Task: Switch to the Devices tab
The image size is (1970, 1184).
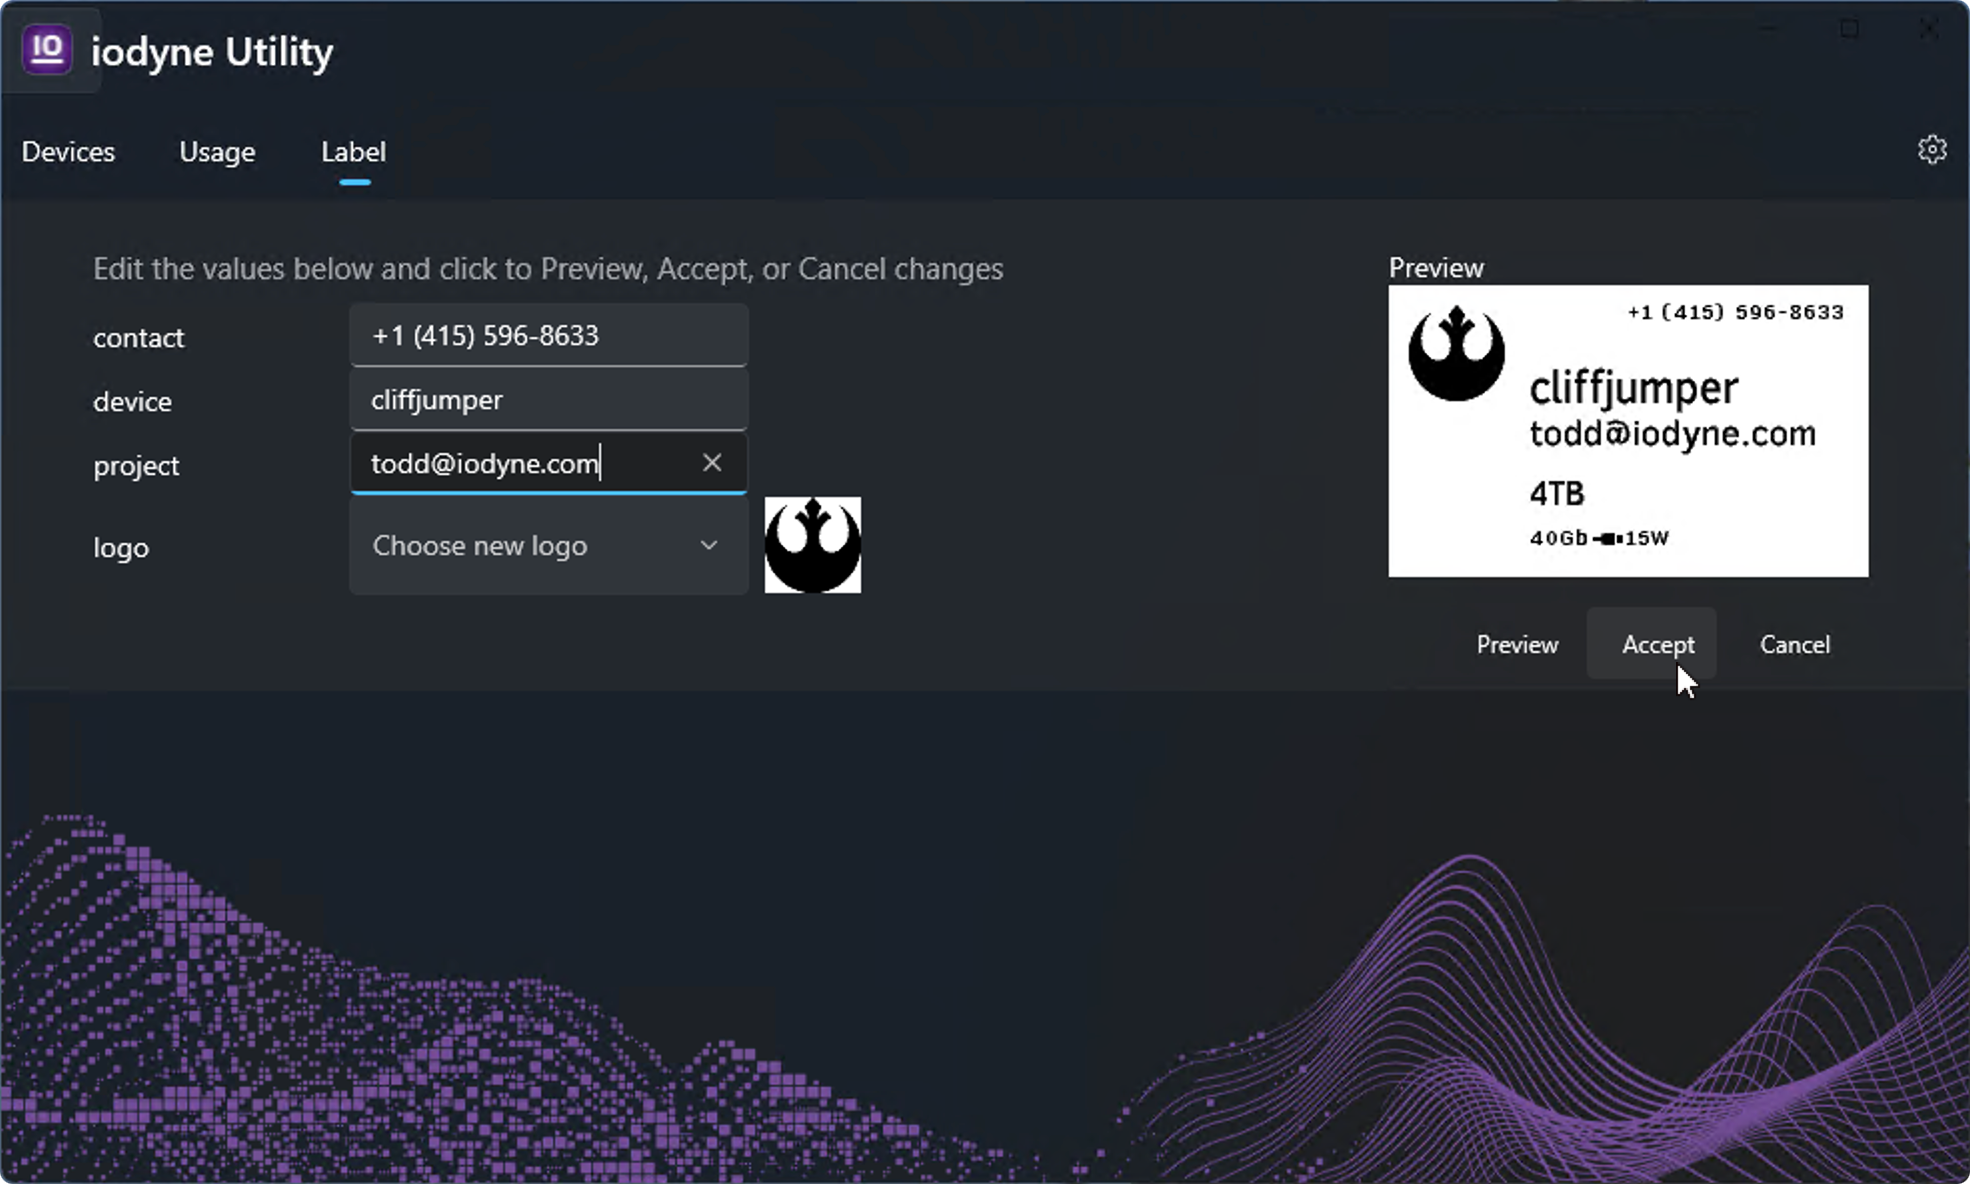Action: click(68, 152)
